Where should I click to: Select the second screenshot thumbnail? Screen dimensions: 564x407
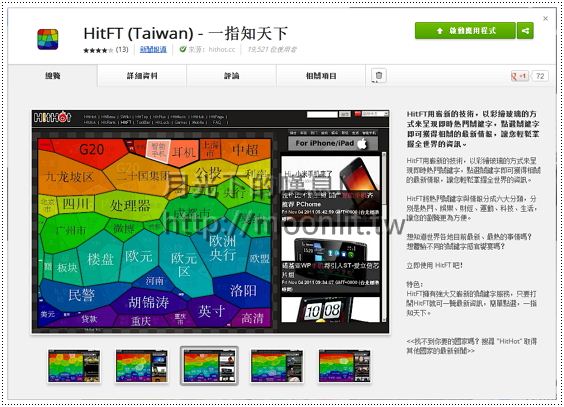[x=142, y=366]
